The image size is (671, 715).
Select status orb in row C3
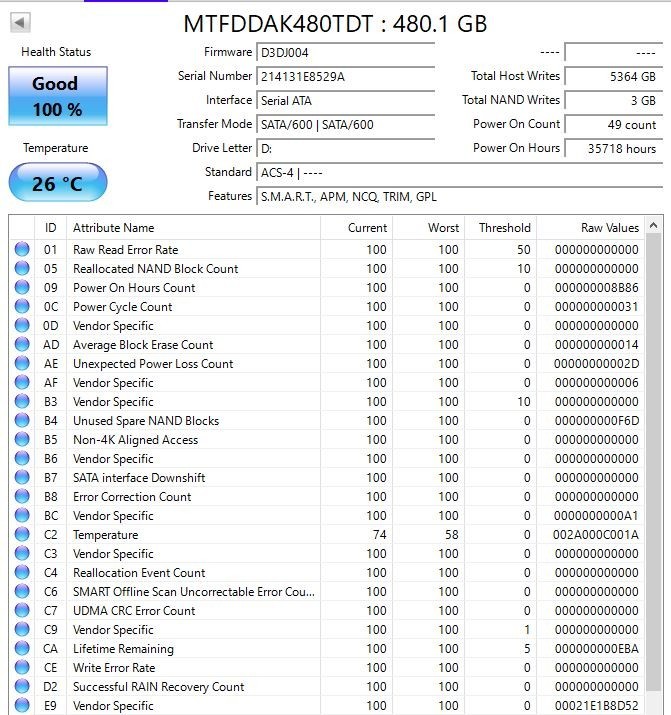point(22,554)
